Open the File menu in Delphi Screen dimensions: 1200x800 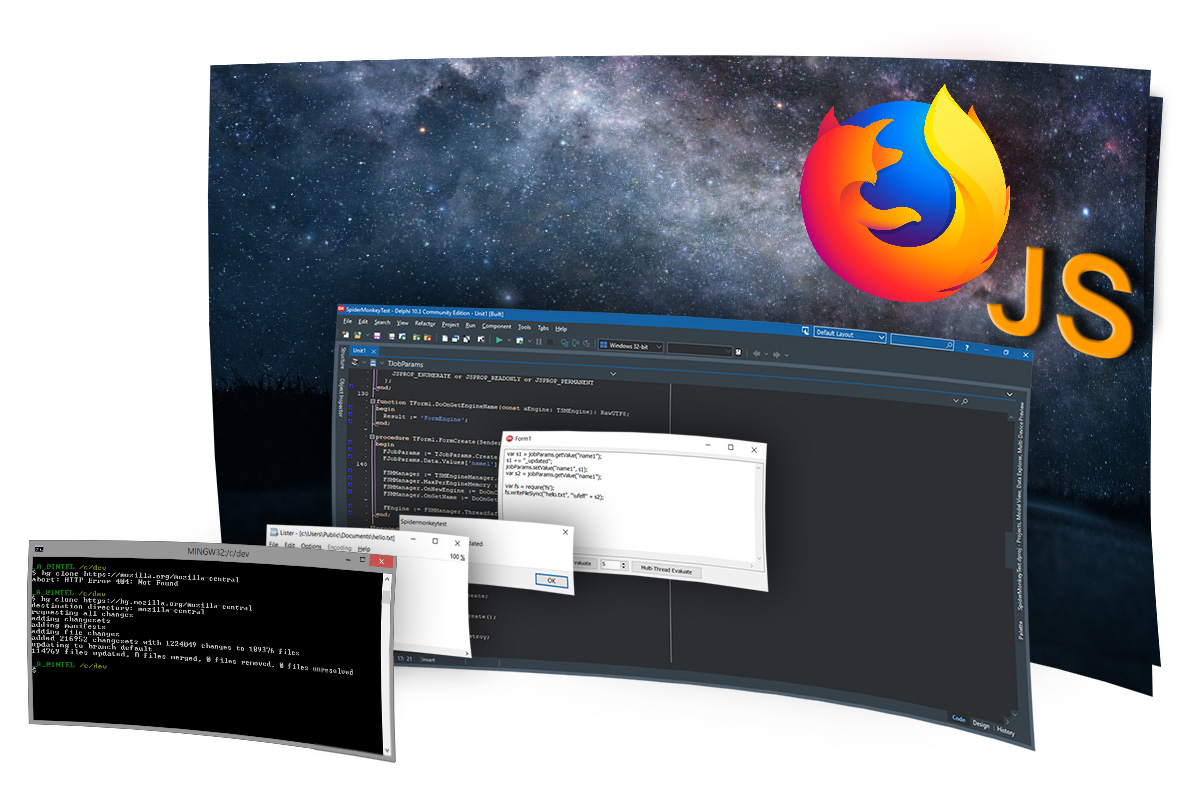click(x=348, y=321)
